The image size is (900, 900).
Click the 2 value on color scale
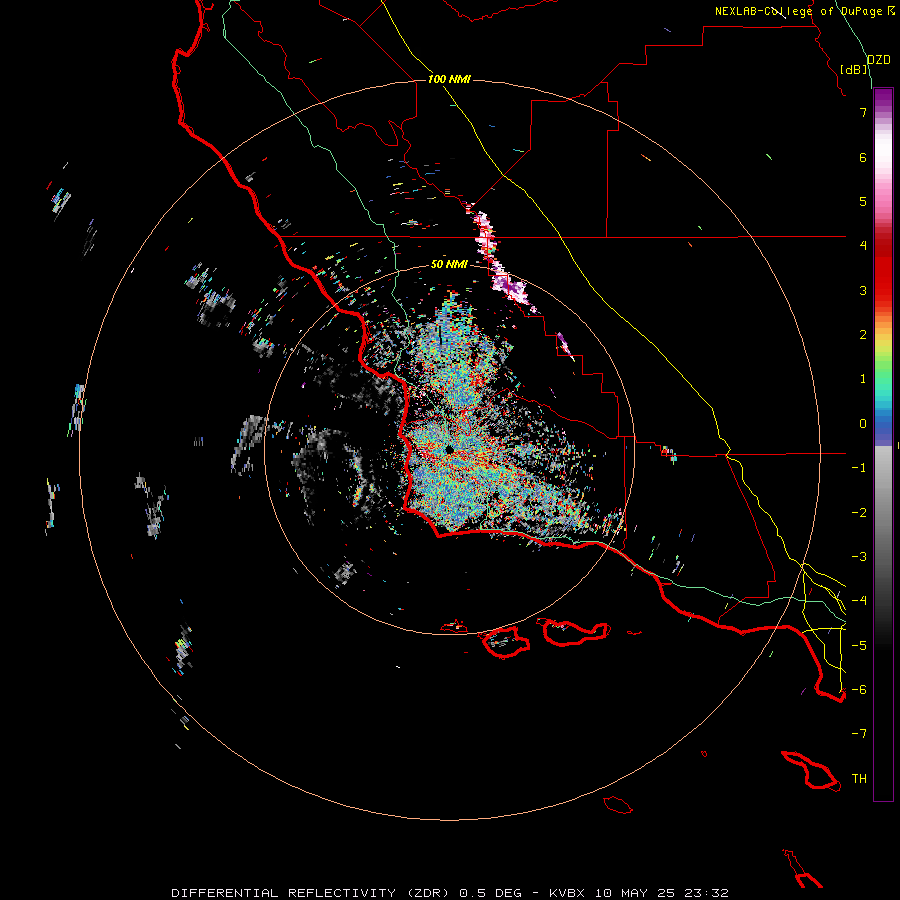point(863,335)
